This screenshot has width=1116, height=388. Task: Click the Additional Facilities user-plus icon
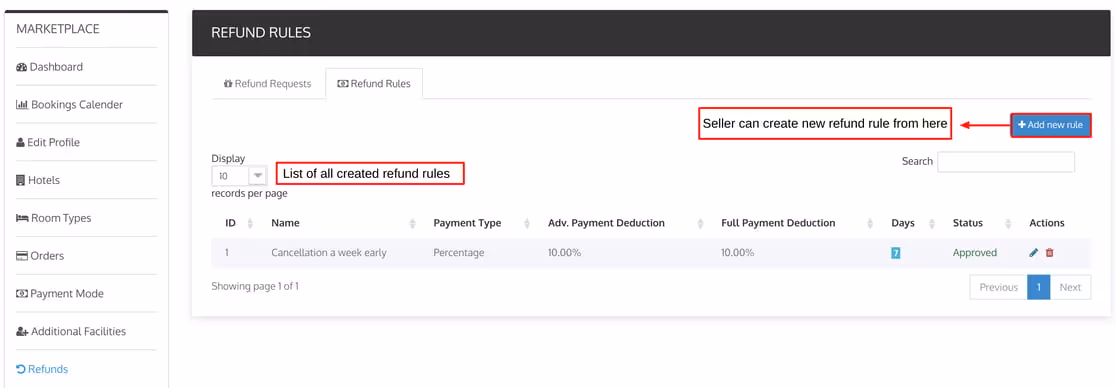click(x=22, y=332)
